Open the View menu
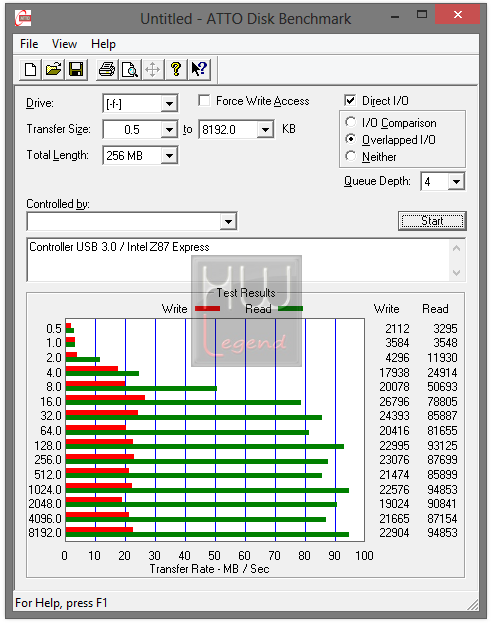The height and width of the screenshot is (623, 493). click(x=64, y=44)
